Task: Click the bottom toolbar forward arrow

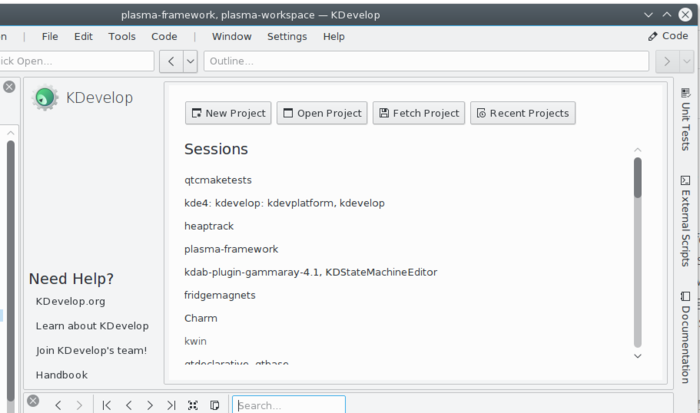Action: pyautogui.click(x=79, y=405)
